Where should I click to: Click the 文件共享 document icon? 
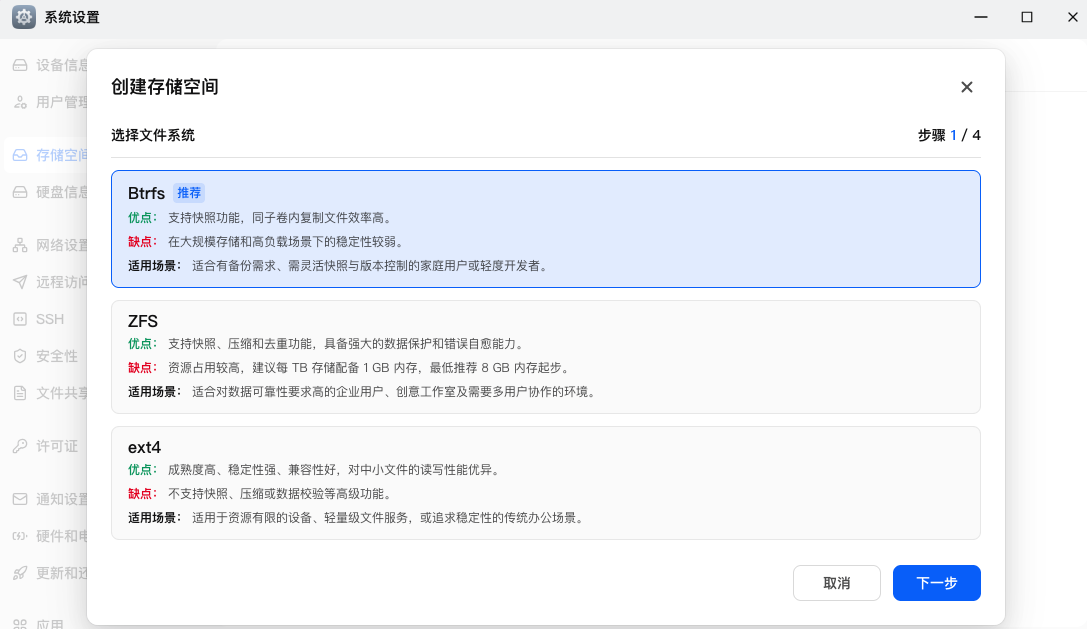(x=22, y=392)
